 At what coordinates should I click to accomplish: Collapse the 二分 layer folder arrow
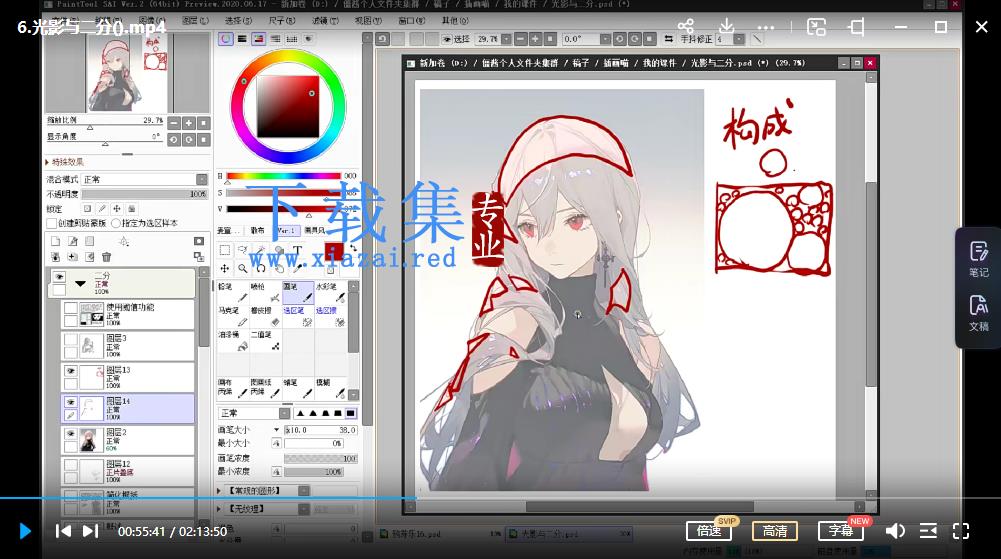(x=80, y=283)
